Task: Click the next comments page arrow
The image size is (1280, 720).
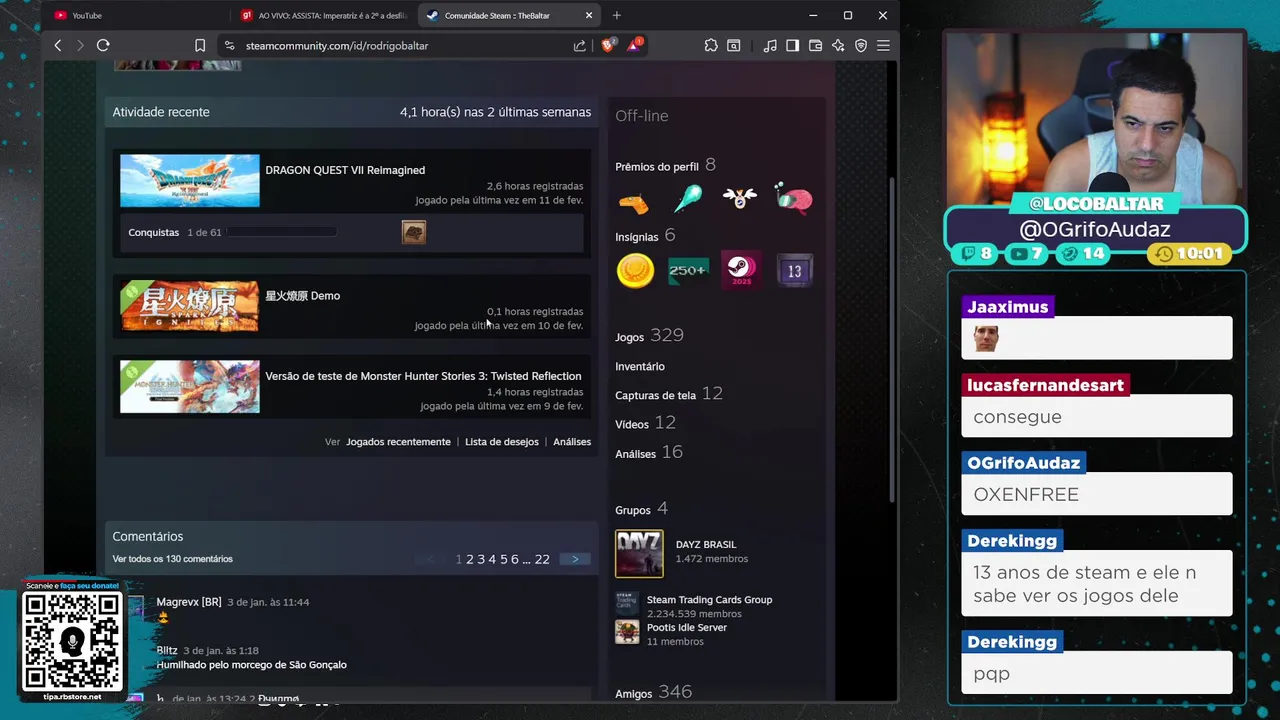Action: click(x=575, y=559)
